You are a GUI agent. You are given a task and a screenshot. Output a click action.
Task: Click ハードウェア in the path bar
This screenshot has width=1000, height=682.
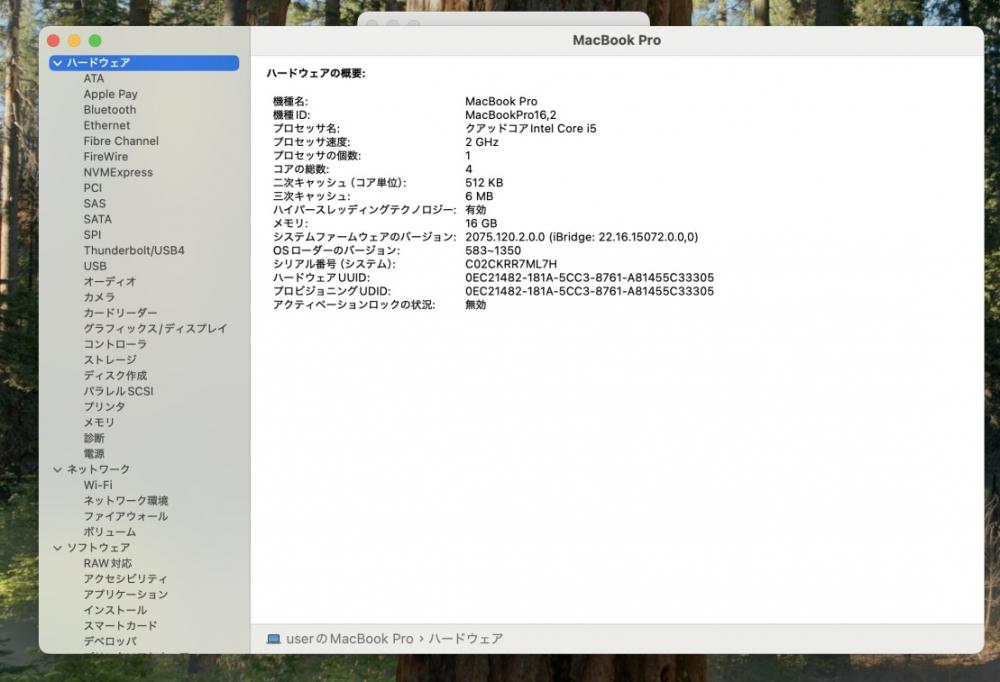point(466,639)
